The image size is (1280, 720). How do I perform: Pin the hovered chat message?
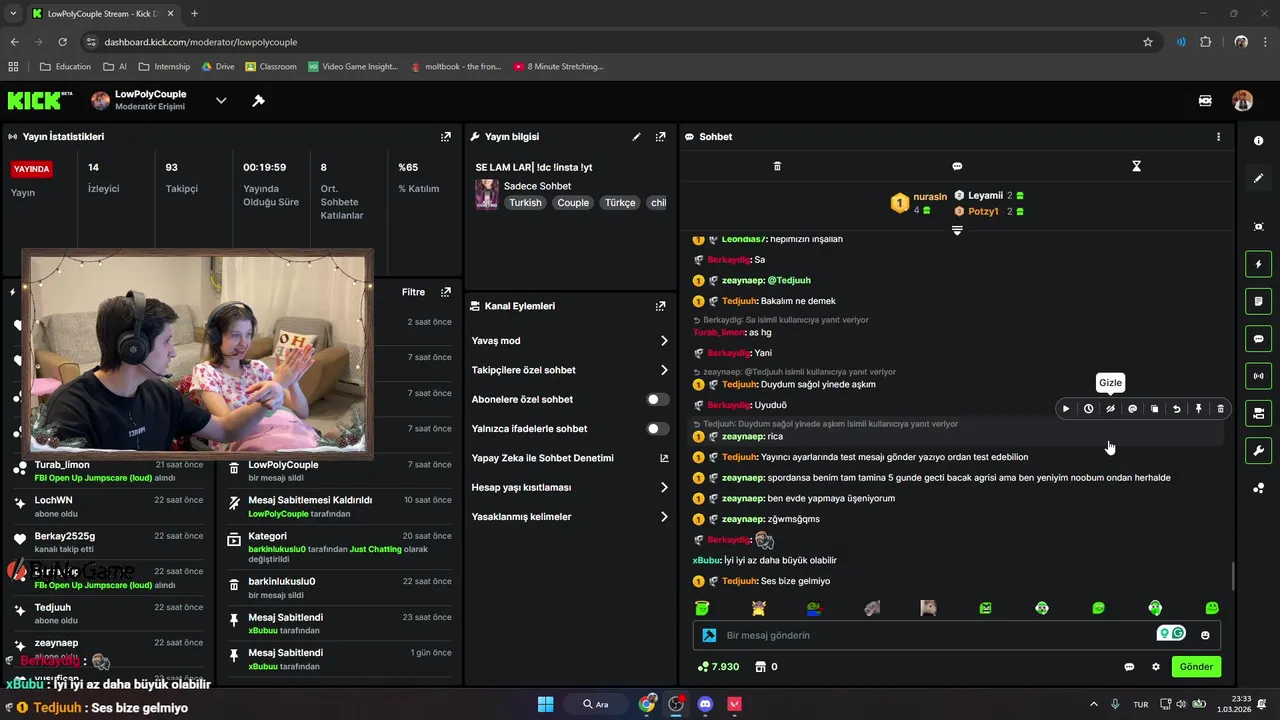[1198, 408]
